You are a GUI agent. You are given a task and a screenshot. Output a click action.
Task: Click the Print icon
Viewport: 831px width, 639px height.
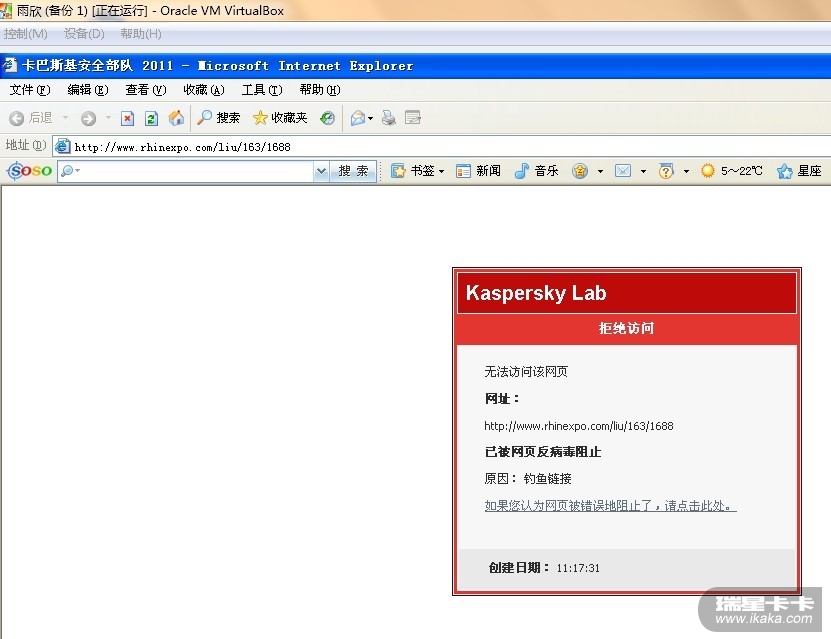(x=389, y=118)
